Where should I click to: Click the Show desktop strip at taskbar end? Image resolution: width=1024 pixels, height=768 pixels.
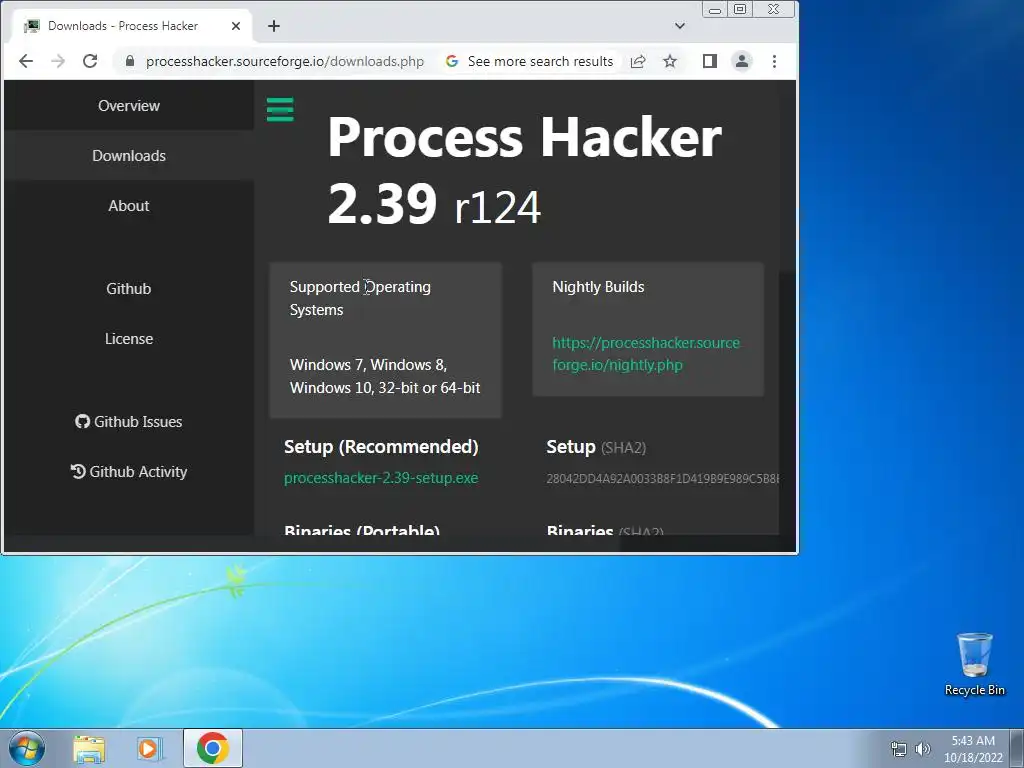pyautogui.click(x=1017, y=748)
